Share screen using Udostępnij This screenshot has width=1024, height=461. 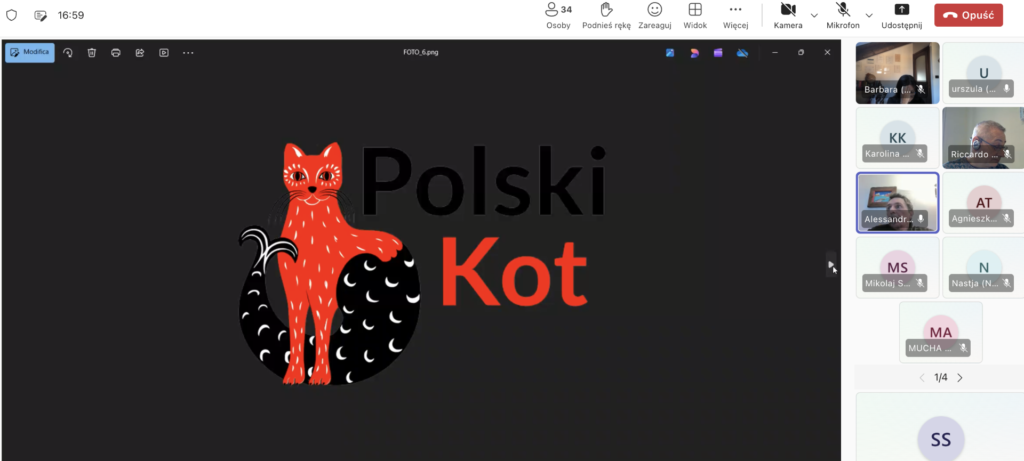click(901, 15)
